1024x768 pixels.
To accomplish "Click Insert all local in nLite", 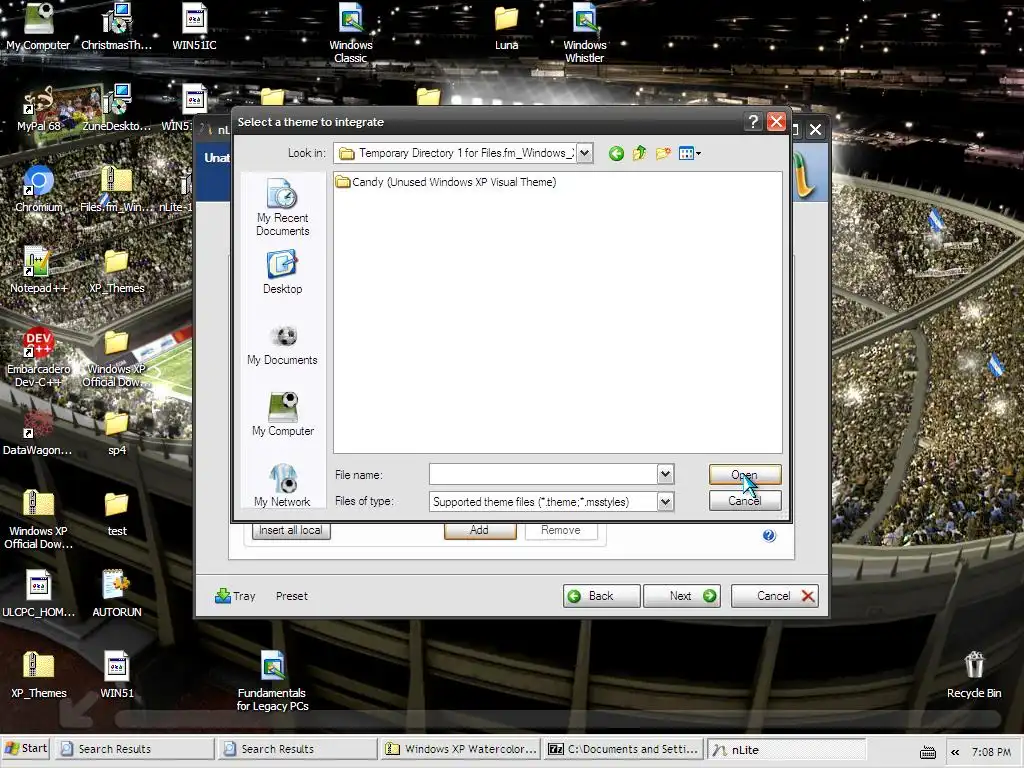I will (x=291, y=530).
